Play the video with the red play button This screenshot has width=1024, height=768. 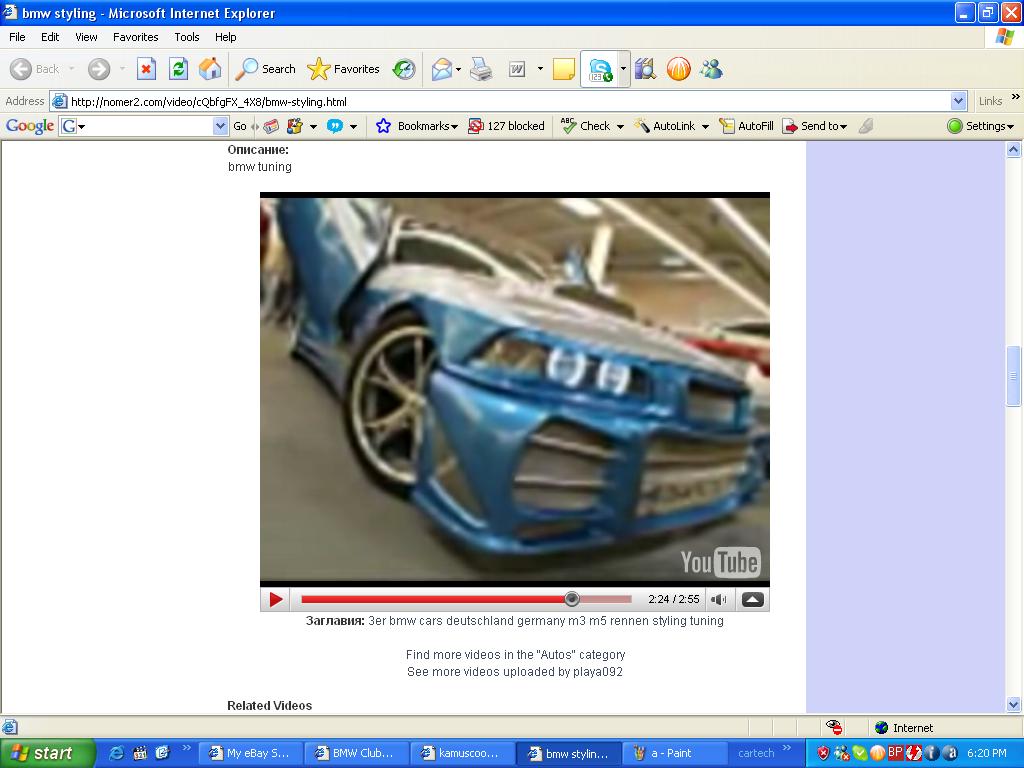point(276,599)
